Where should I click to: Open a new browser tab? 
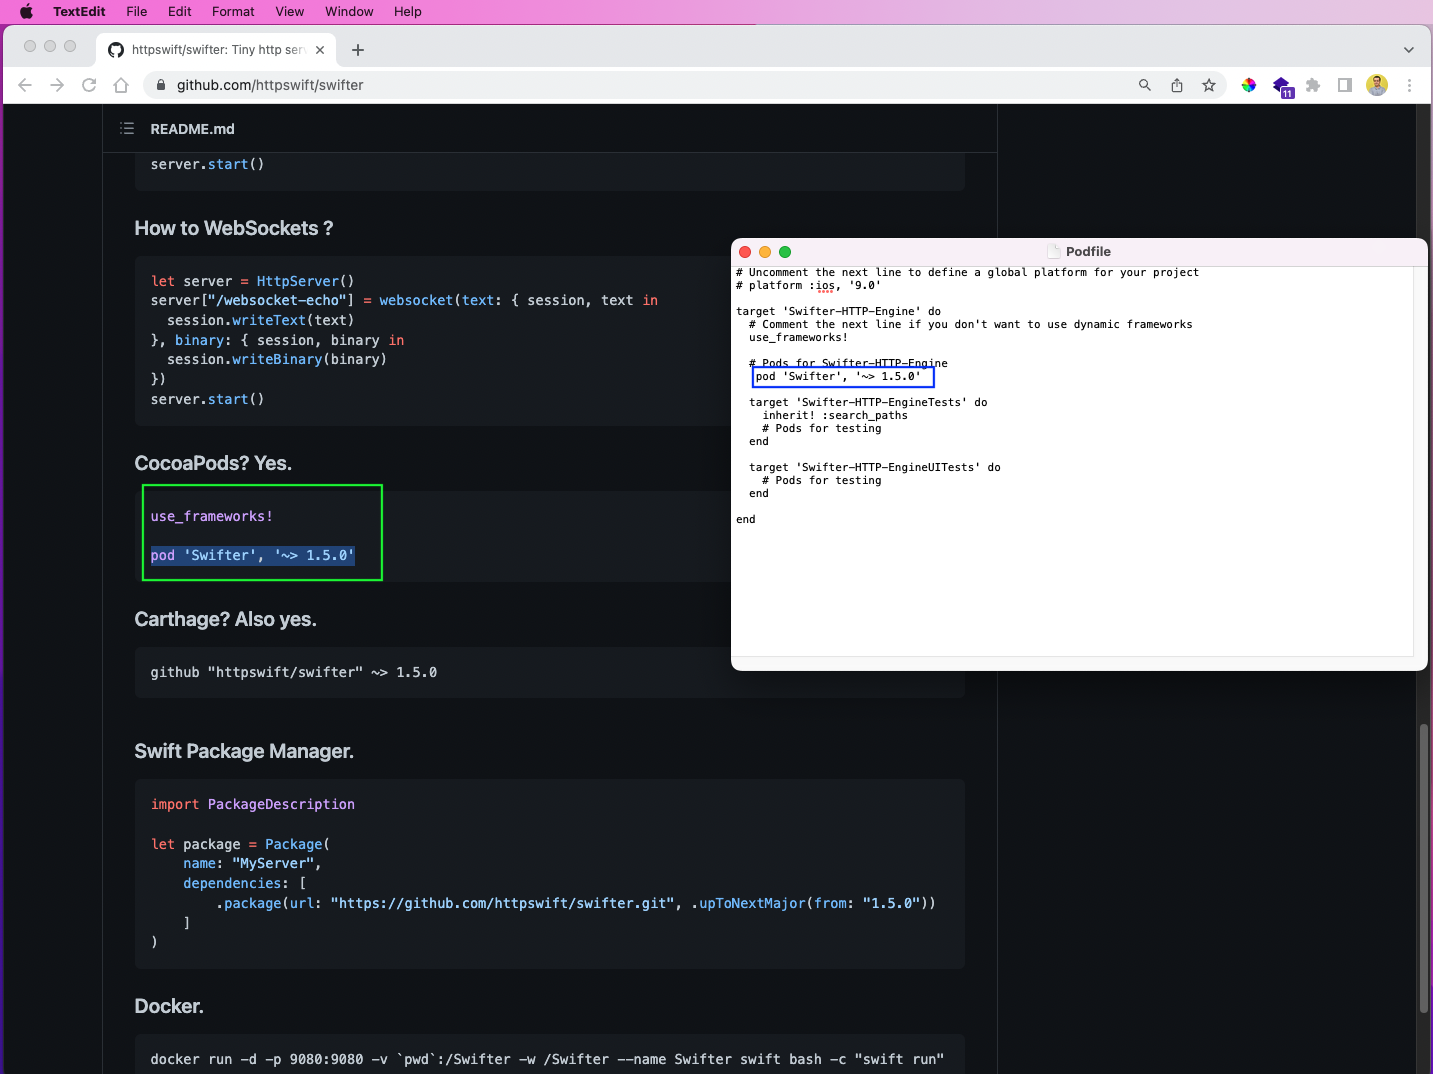(x=358, y=50)
